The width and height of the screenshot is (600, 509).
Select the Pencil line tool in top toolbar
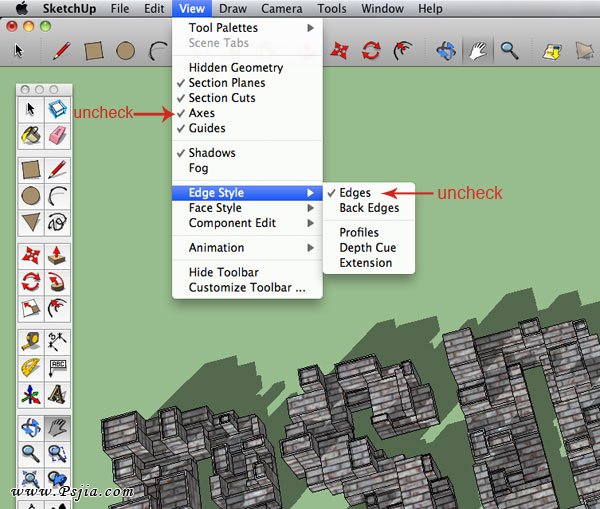(x=62, y=49)
